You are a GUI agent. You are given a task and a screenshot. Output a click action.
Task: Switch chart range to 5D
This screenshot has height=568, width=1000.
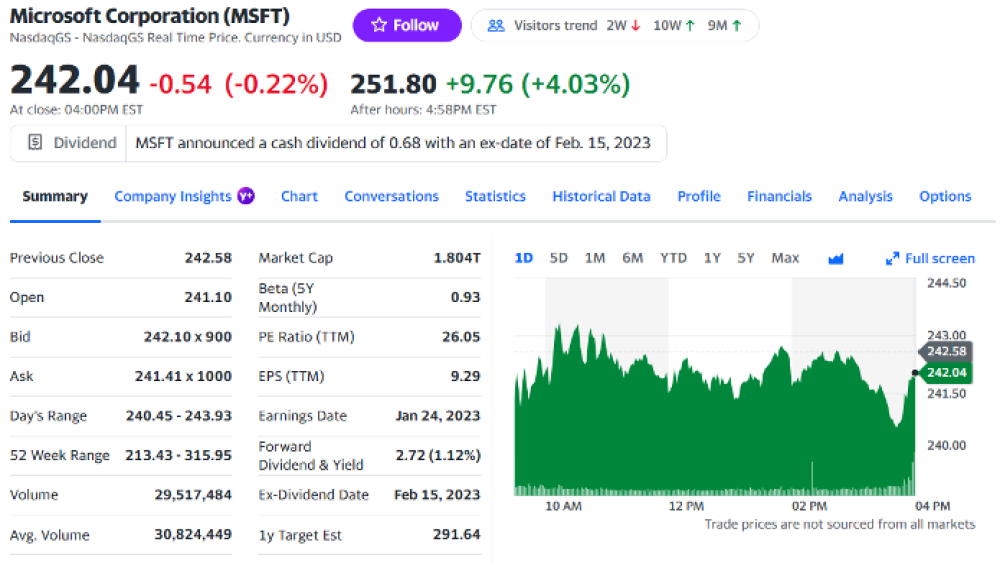559,258
